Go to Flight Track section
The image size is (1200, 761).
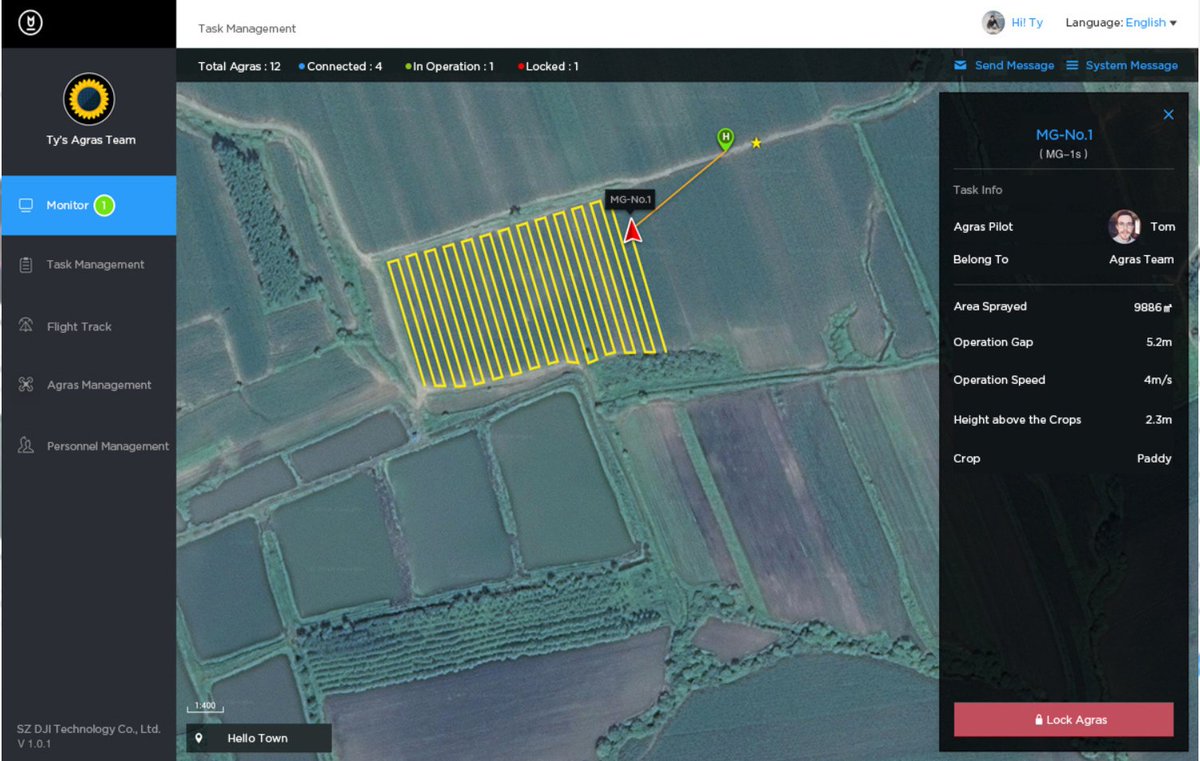click(89, 326)
